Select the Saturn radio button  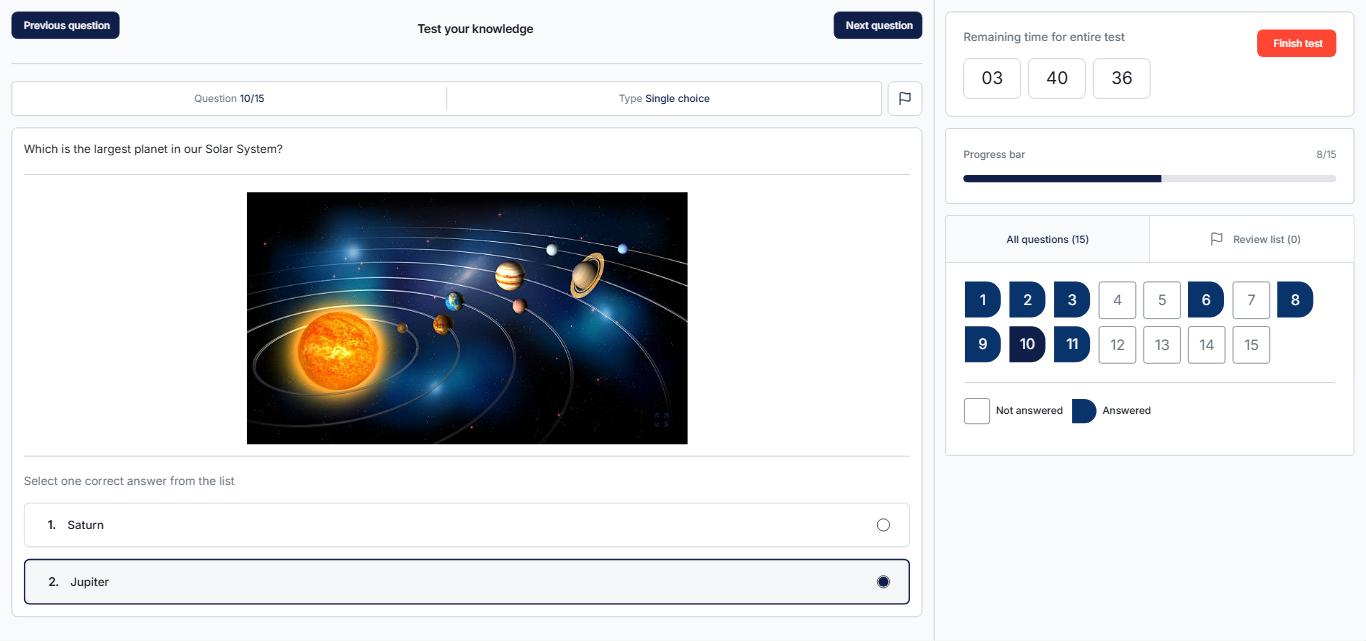click(x=882, y=525)
